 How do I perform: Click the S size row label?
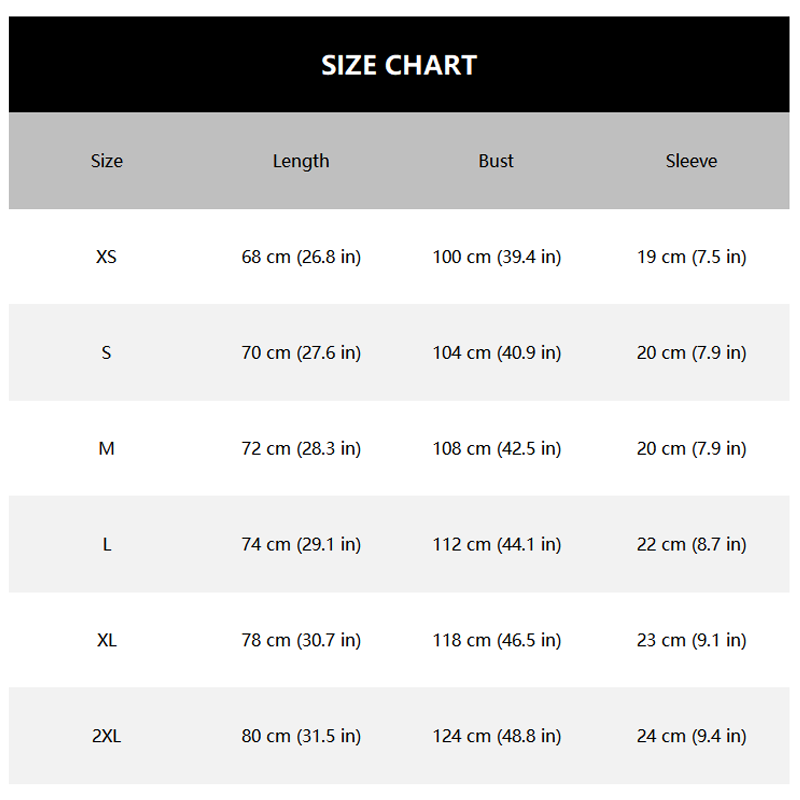tap(107, 353)
